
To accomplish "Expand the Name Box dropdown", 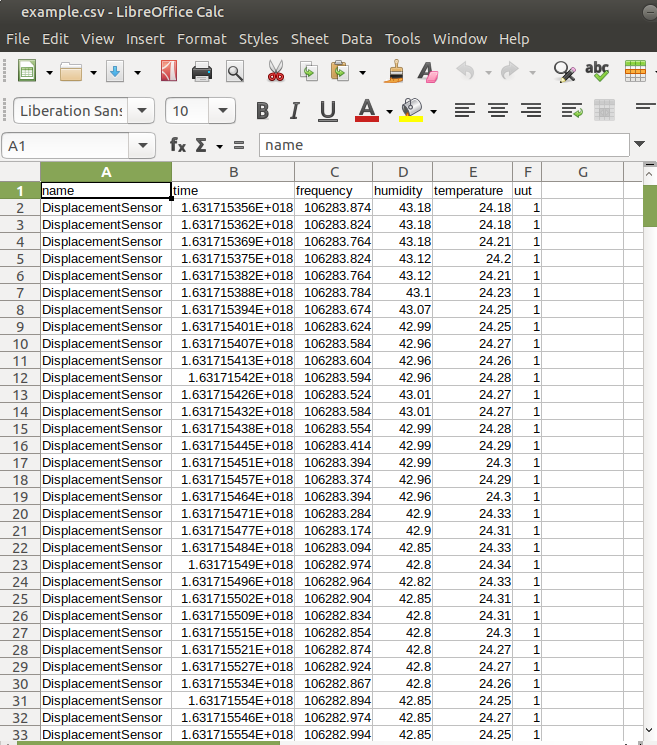I will click(x=142, y=145).
